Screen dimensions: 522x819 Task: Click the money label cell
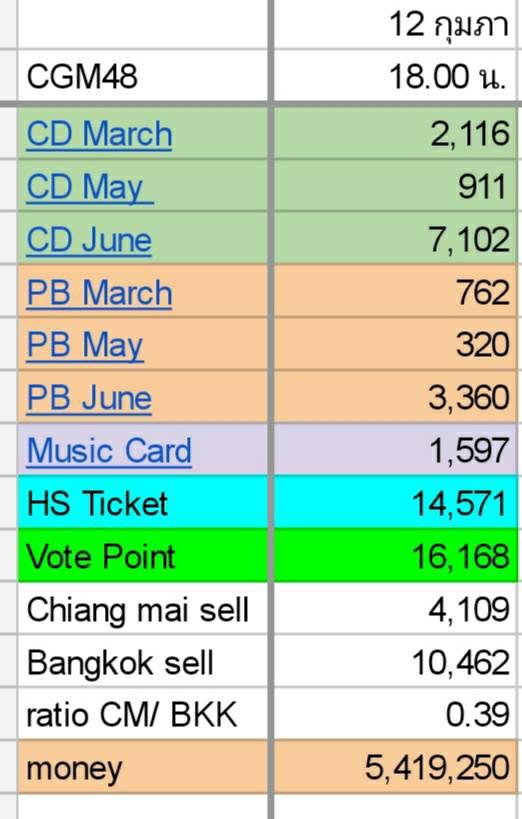point(143,767)
